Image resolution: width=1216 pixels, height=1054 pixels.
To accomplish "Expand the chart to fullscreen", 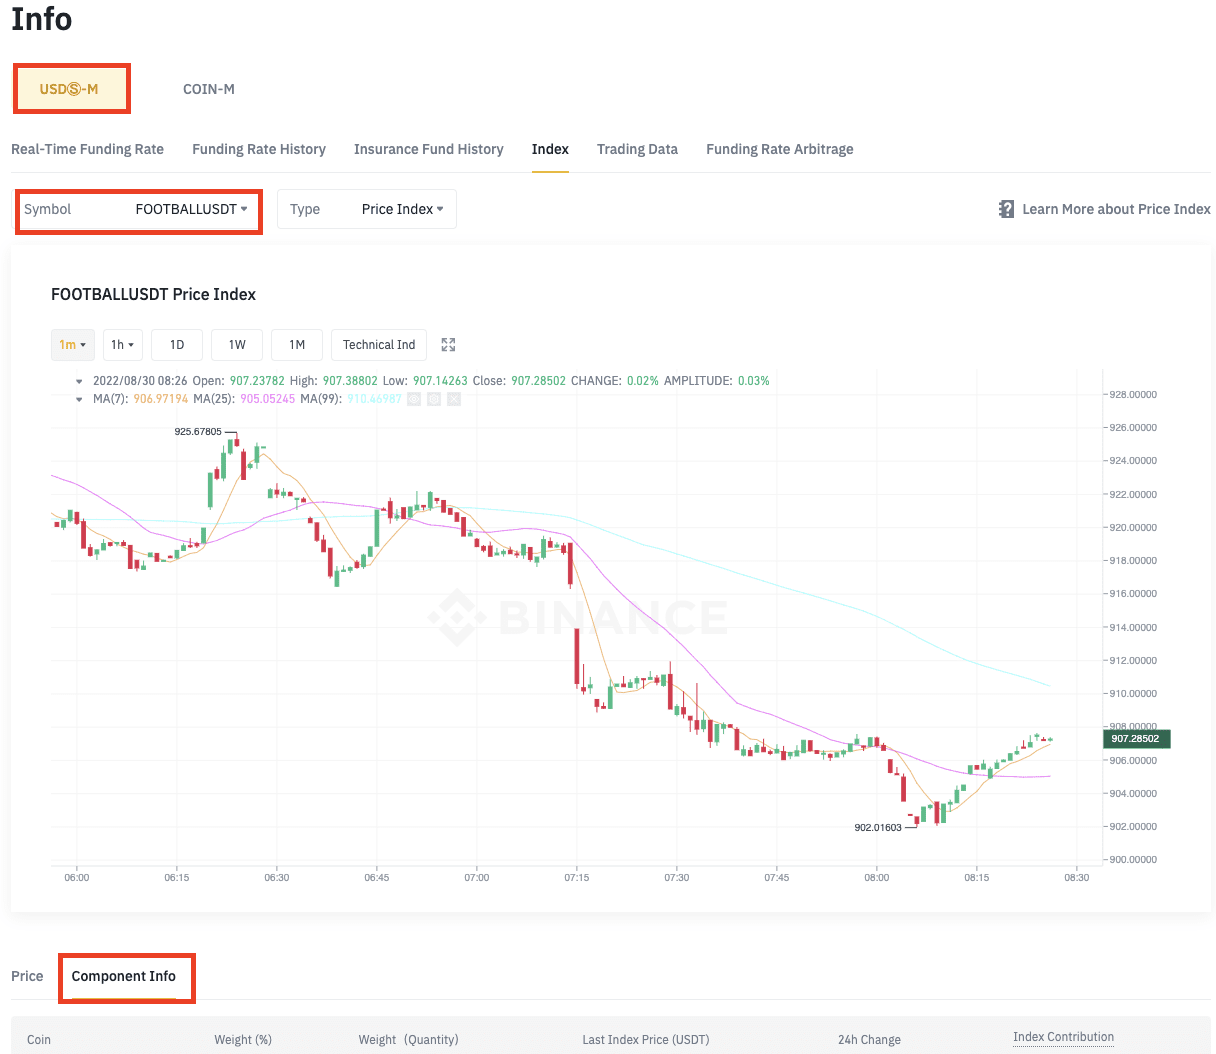I will (448, 345).
